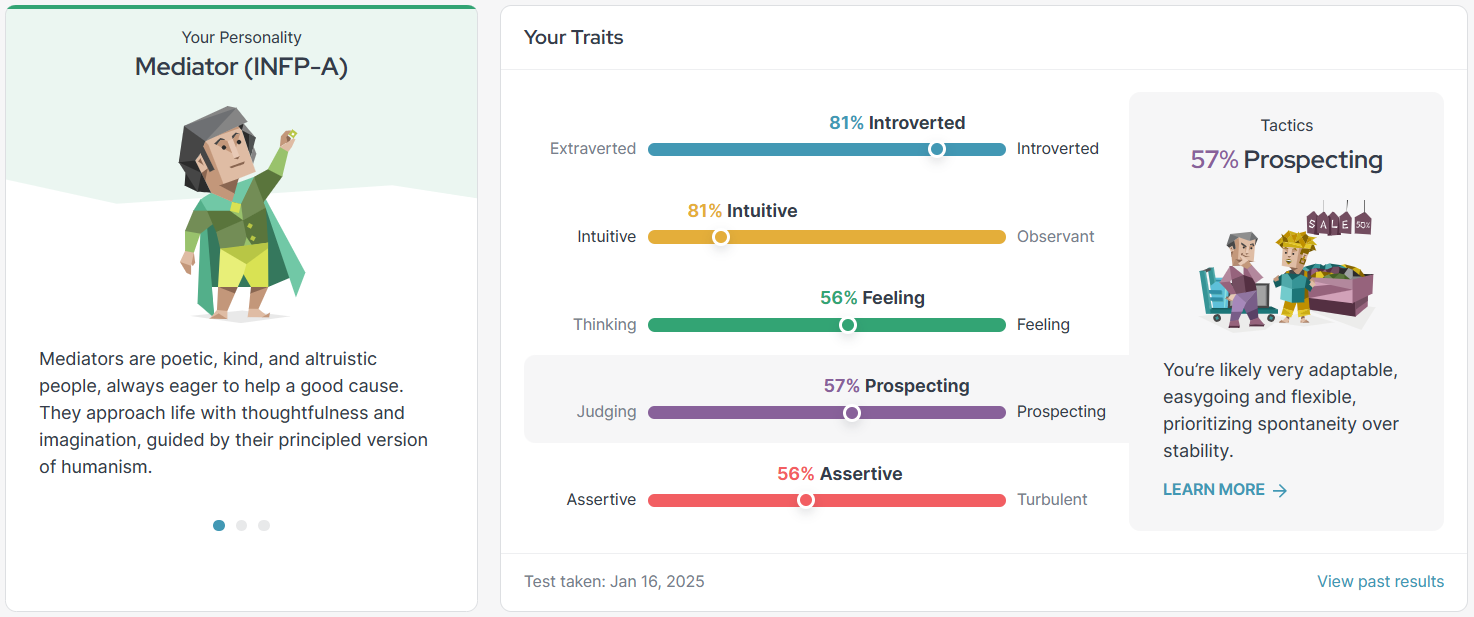Click the Introverted slider handle
Screen dimensions: 1474x617
937,149
